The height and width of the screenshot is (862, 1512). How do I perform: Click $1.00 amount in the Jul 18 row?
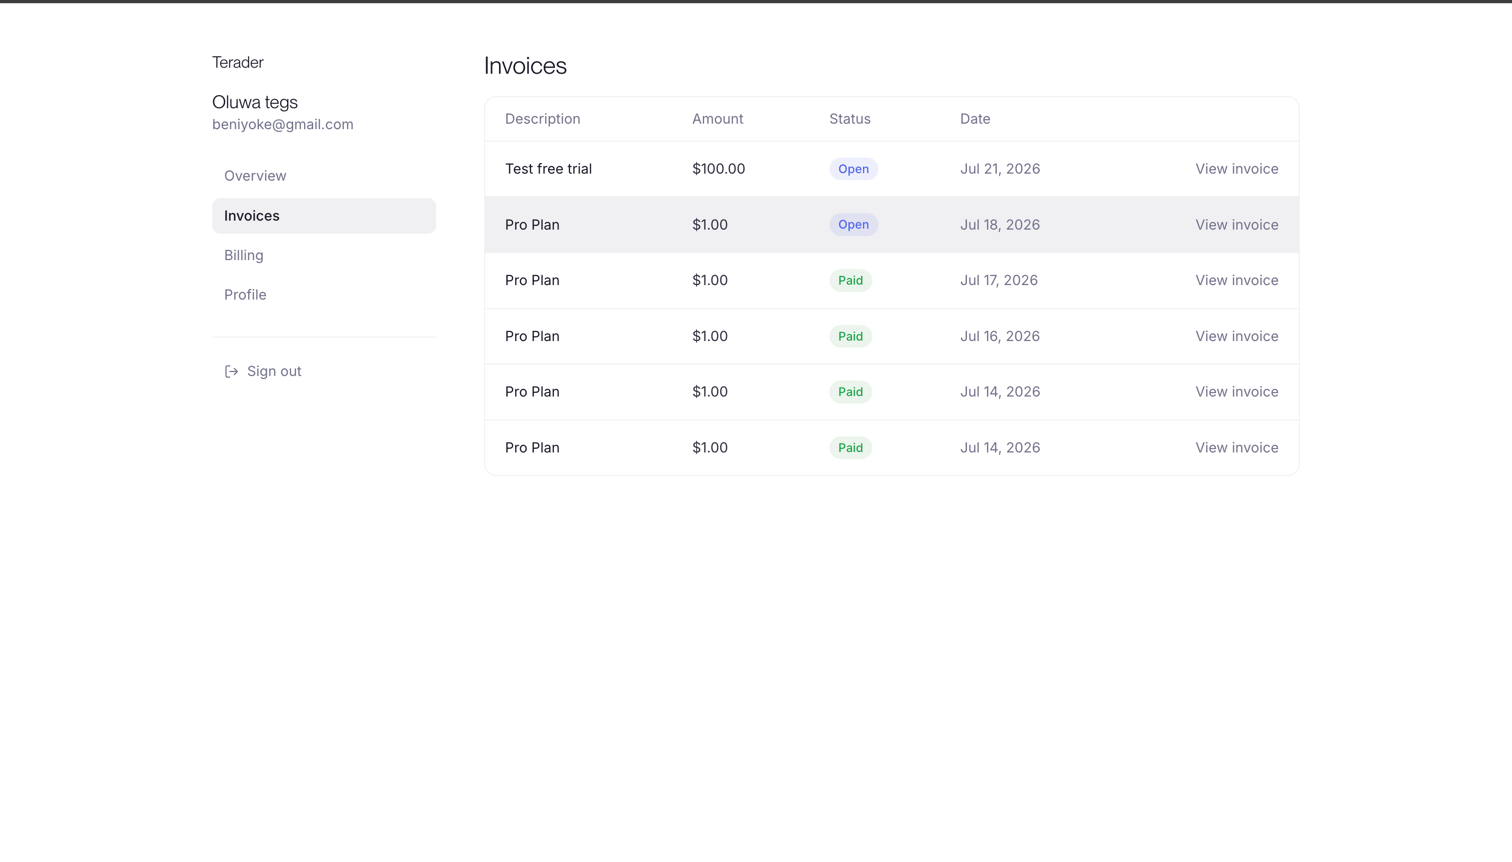[710, 225]
